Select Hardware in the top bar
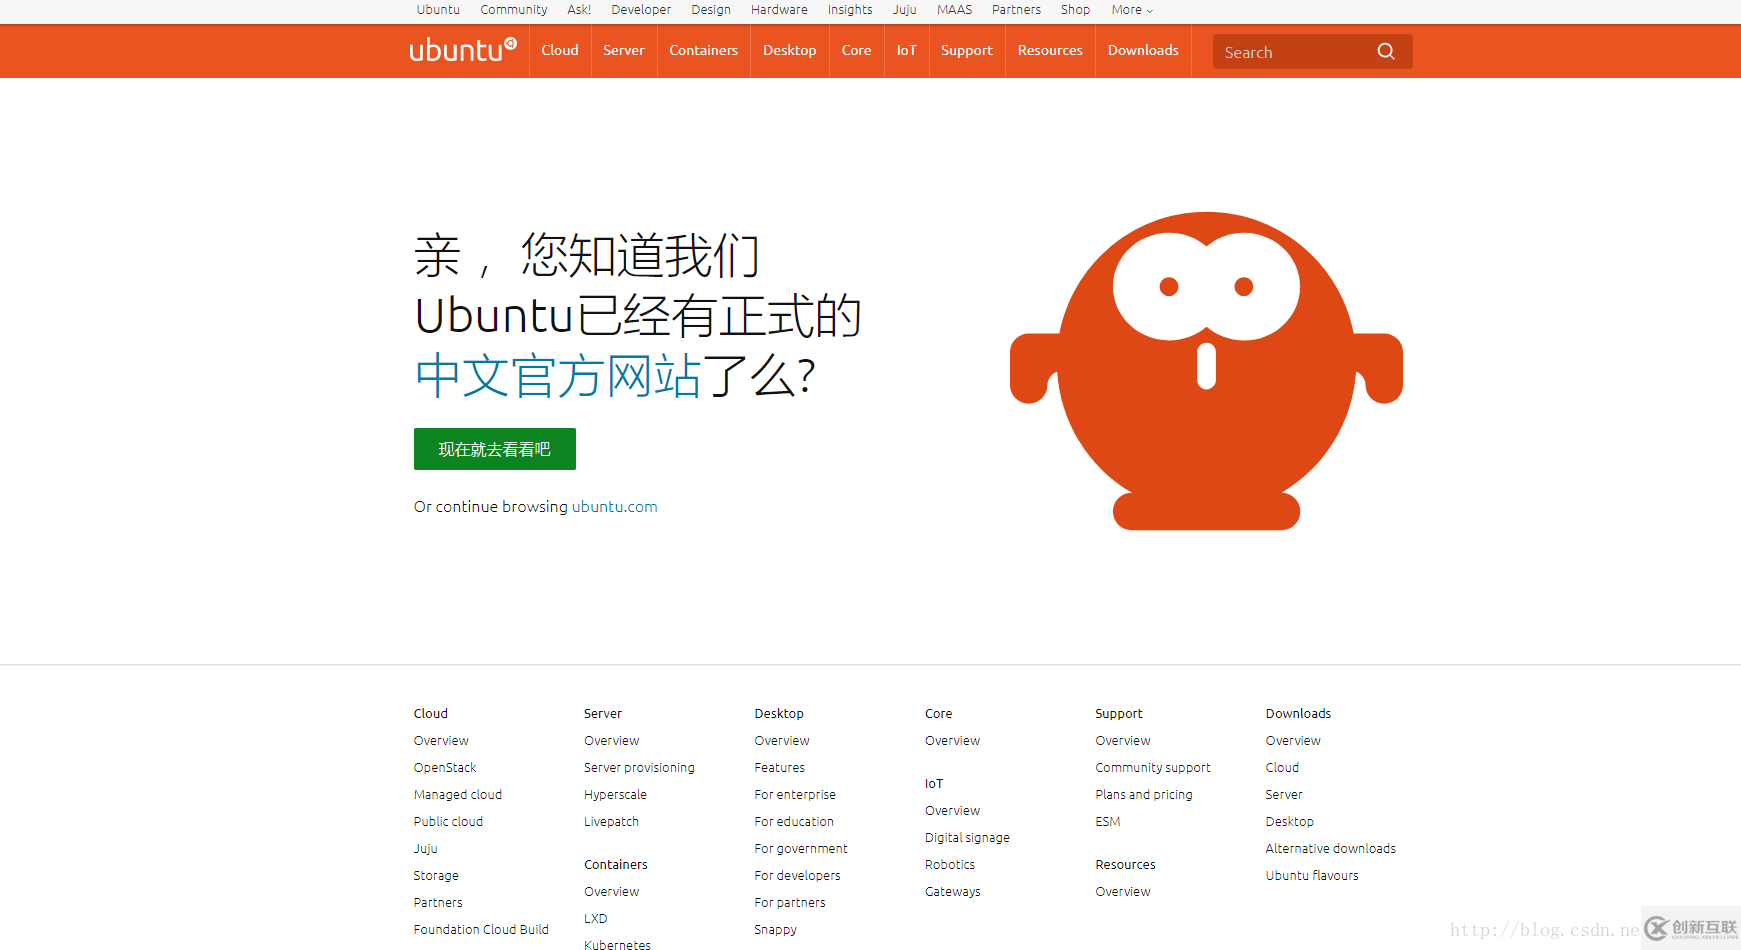 point(779,9)
